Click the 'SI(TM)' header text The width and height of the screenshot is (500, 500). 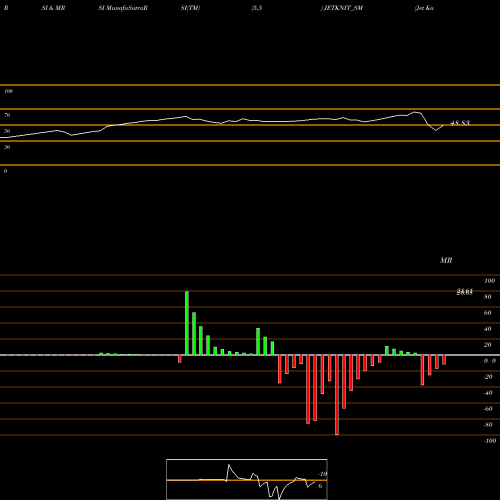click(x=190, y=8)
